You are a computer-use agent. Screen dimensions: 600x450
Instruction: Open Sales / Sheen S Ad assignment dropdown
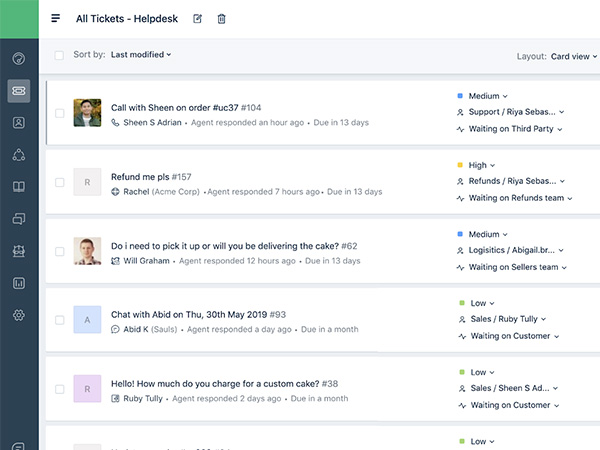click(514, 388)
